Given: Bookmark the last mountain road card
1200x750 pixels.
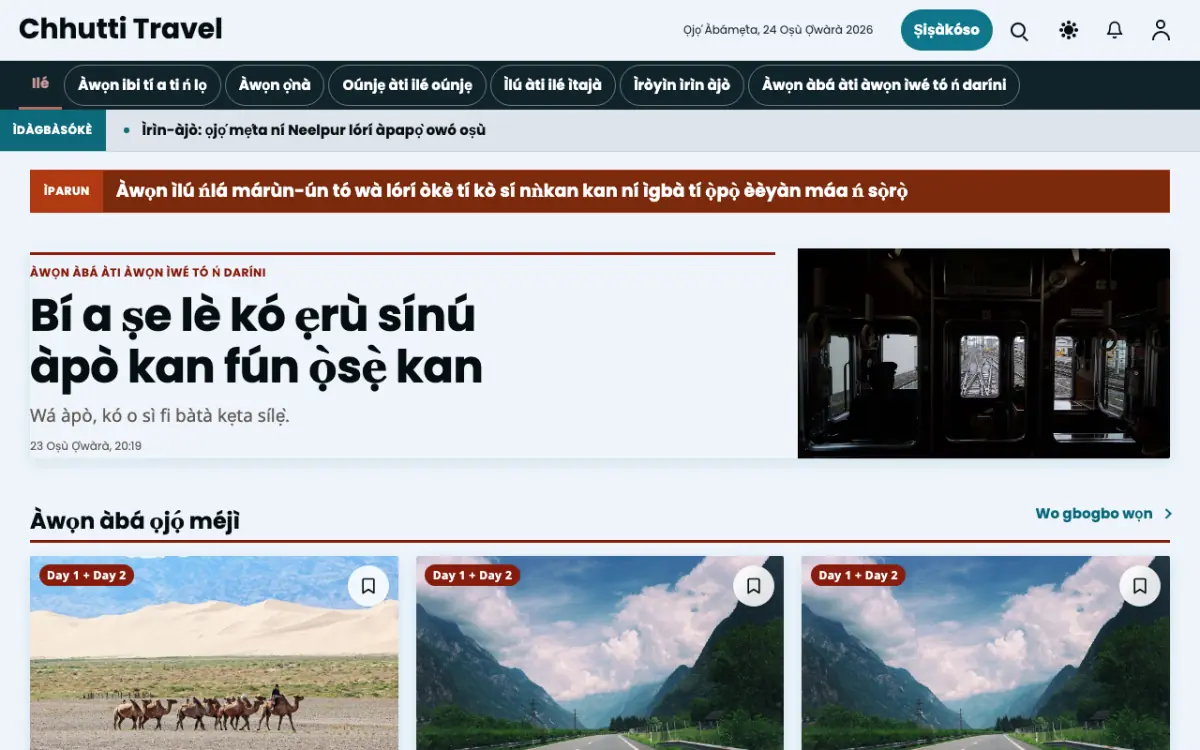Looking at the screenshot, I should [1140, 586].
